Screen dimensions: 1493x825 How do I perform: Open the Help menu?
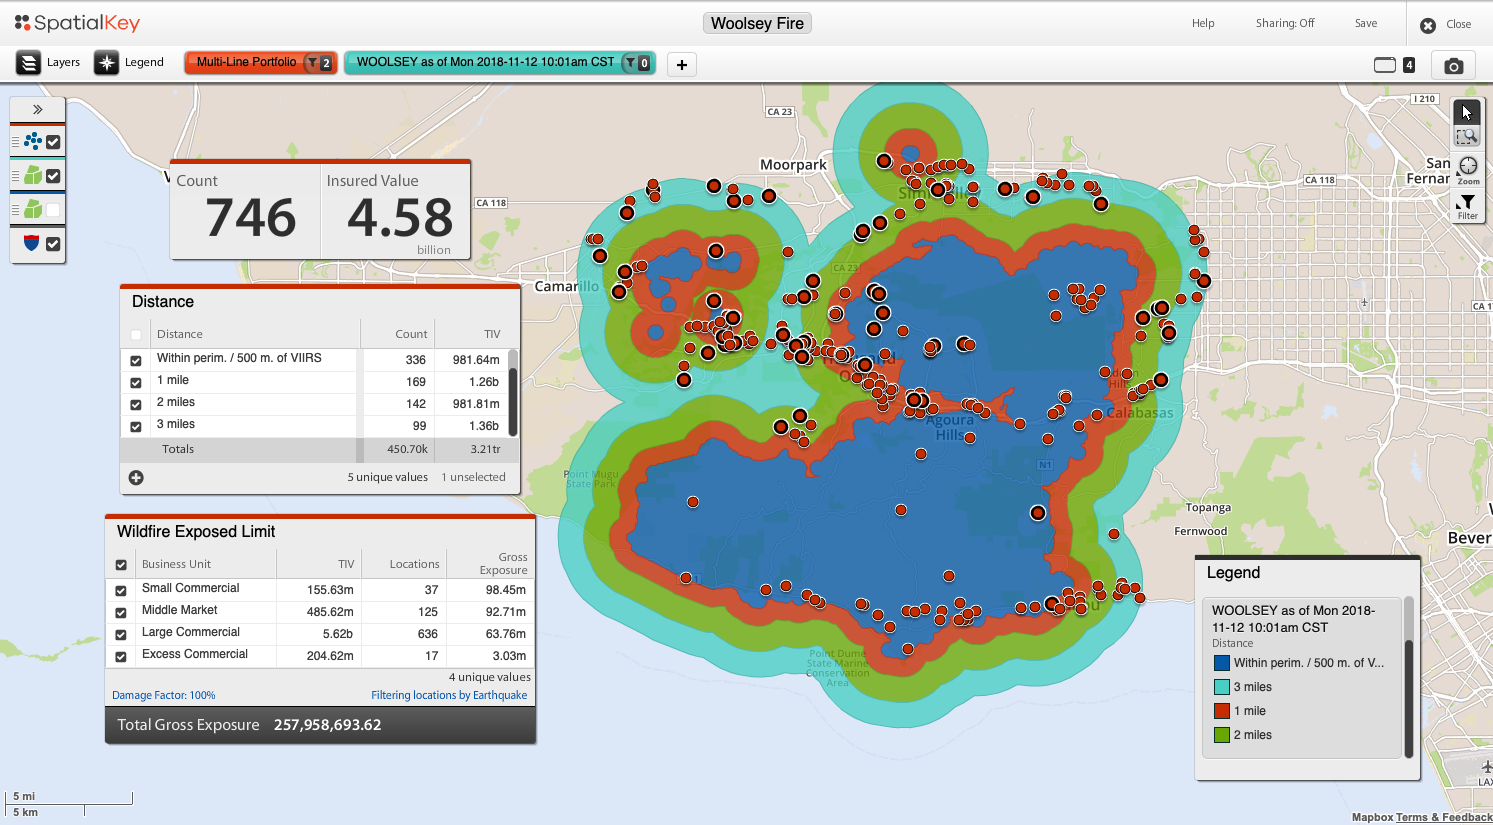click(x=1203, y=23)
